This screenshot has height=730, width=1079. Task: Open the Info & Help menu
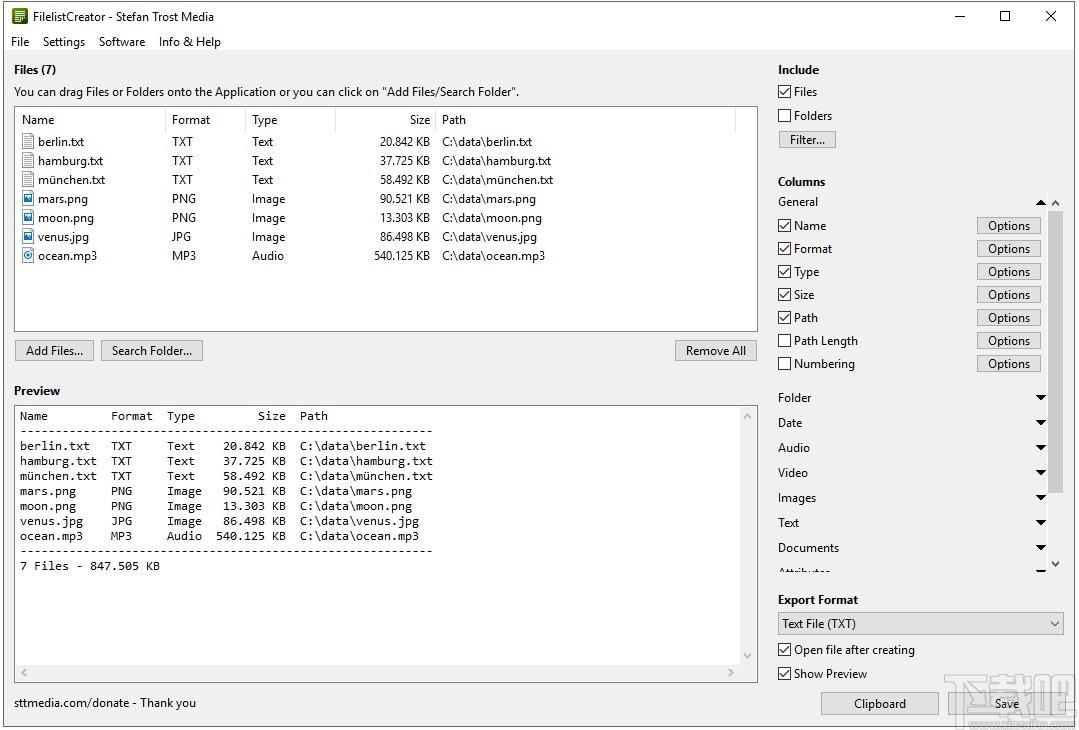[x=190, y=42]
